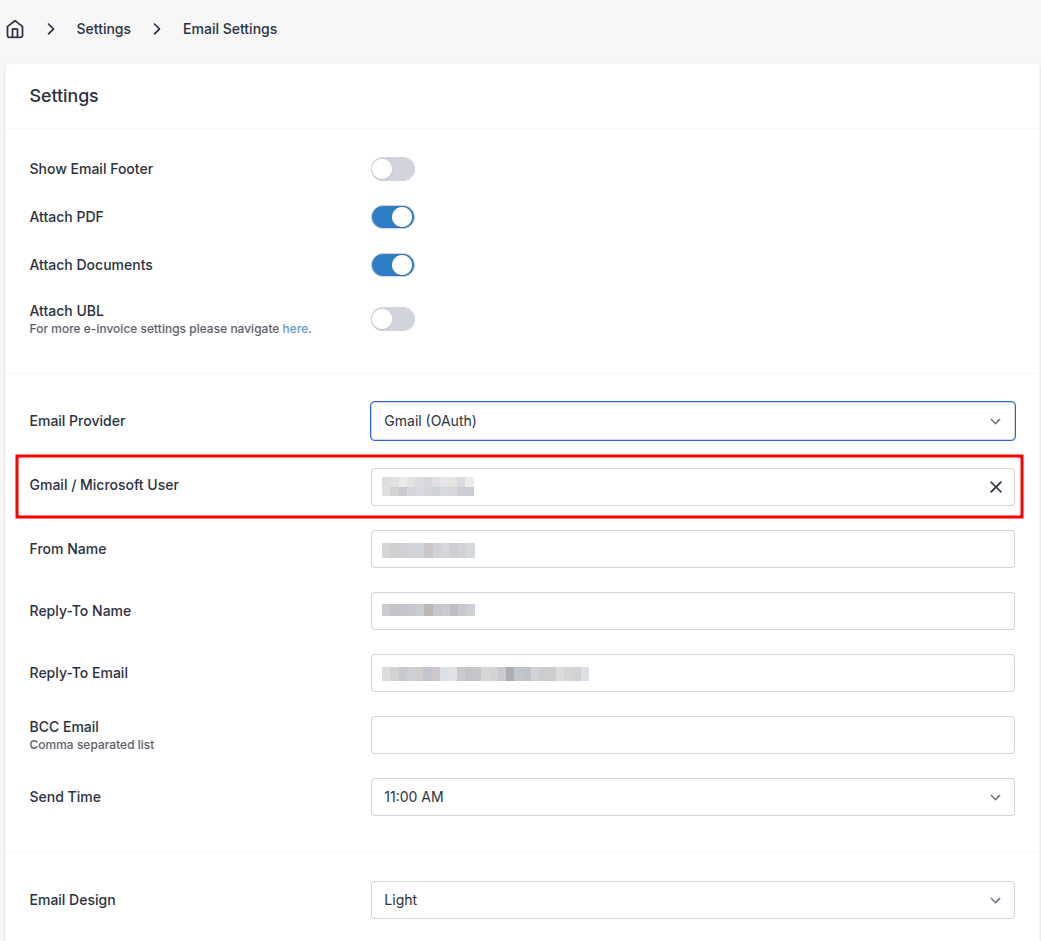Image resolution: width=1041 pixels, height=941 pixels.
Task: Click the Settings page heading
Action: point(63,95)
